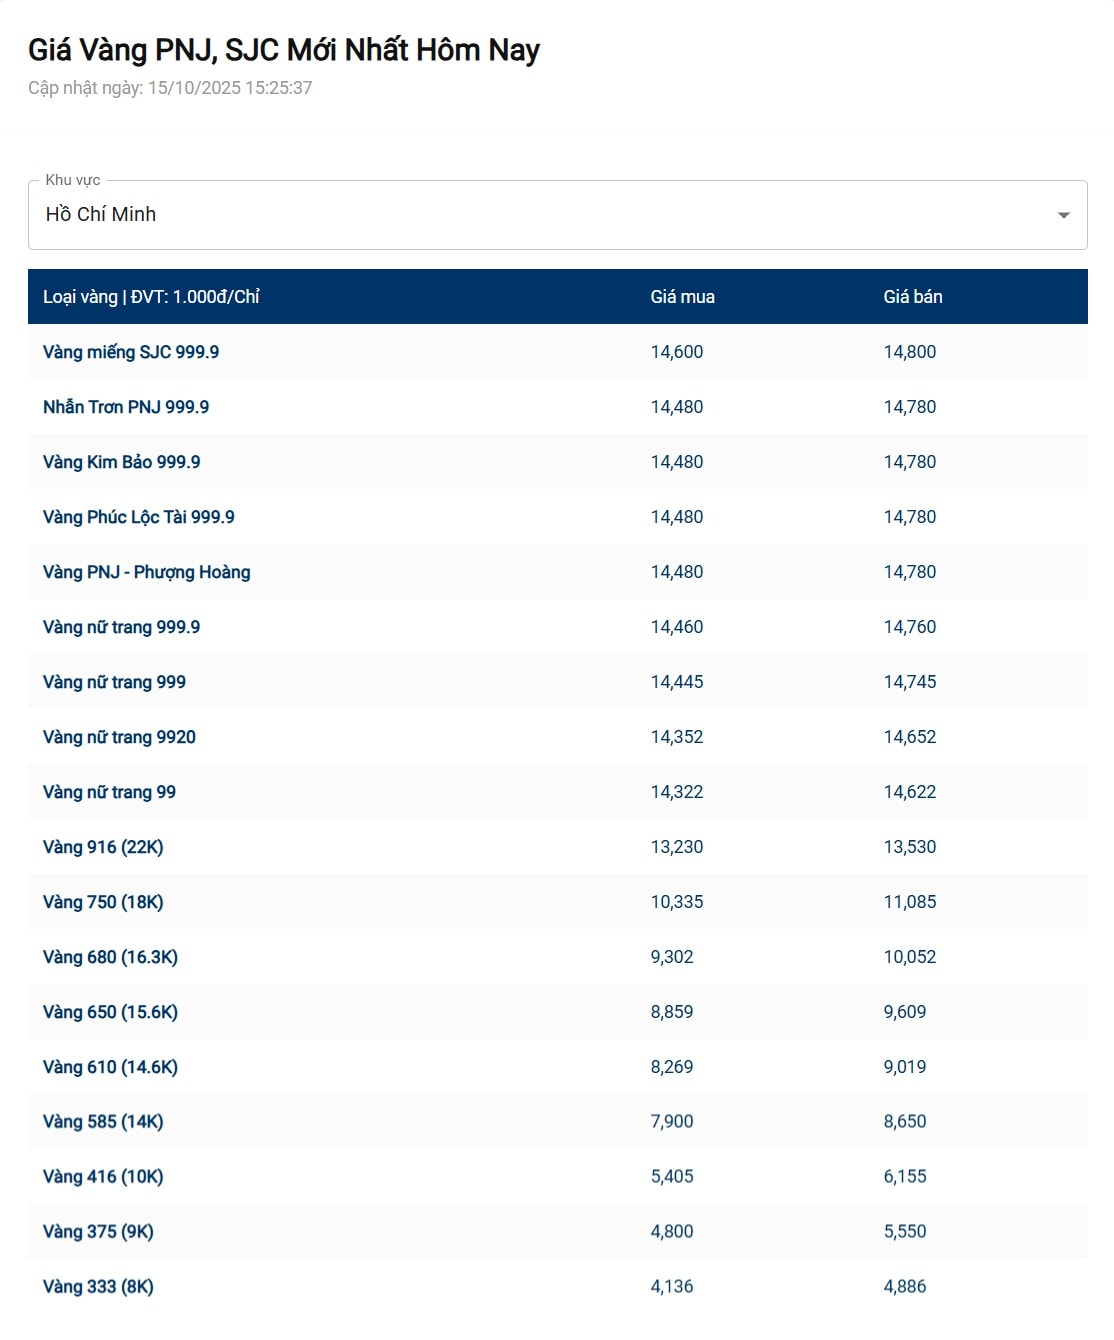
Task: Click Vàng Phúc Lộc Tài 999.9 label
Action: coord(138,517)
